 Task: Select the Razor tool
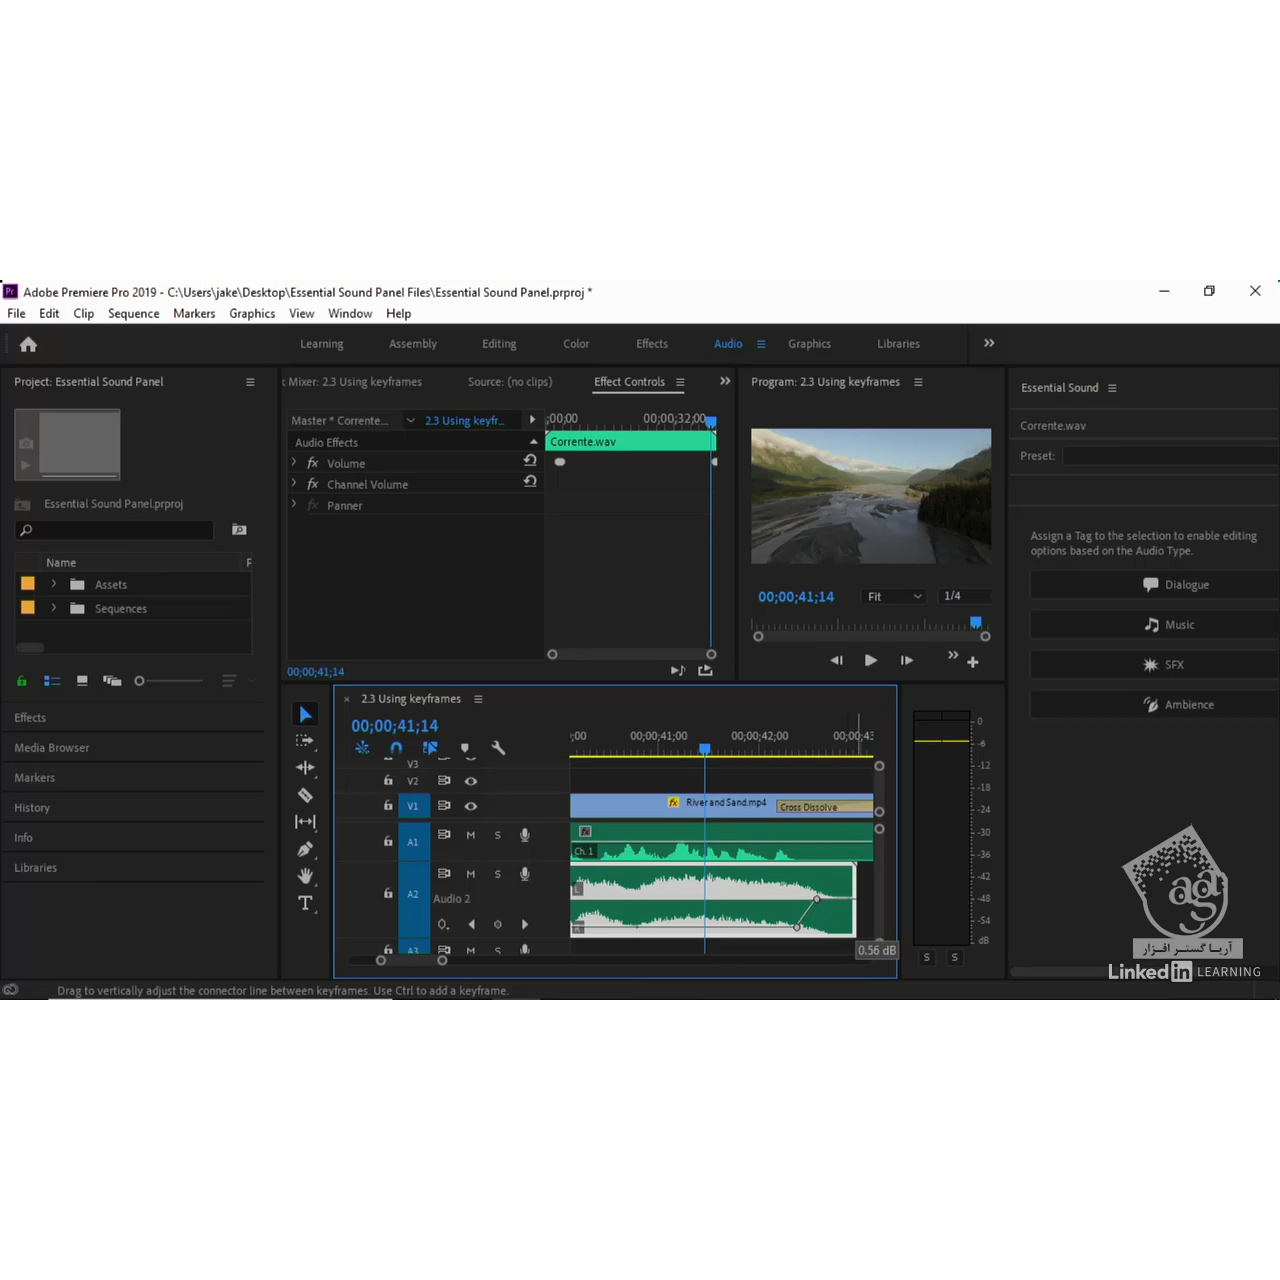click(x=305, y=795)
